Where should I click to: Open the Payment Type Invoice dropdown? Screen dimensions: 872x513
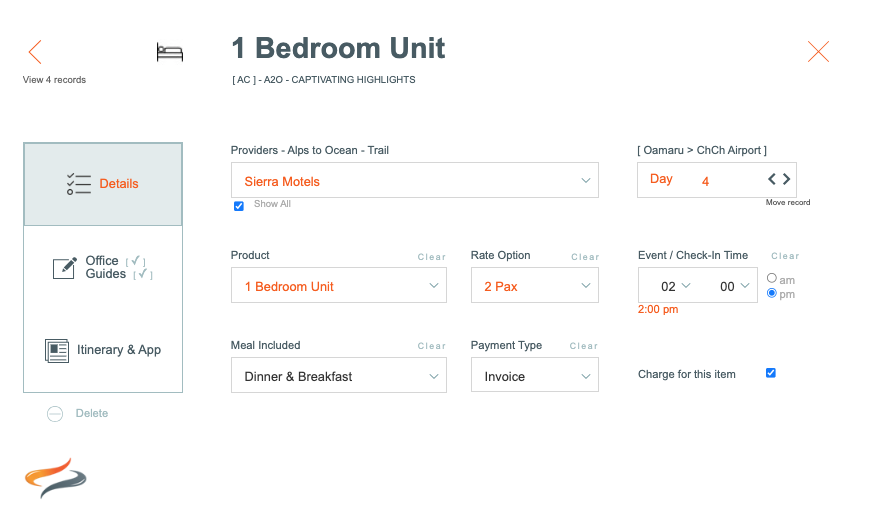(x=535, y=376)
